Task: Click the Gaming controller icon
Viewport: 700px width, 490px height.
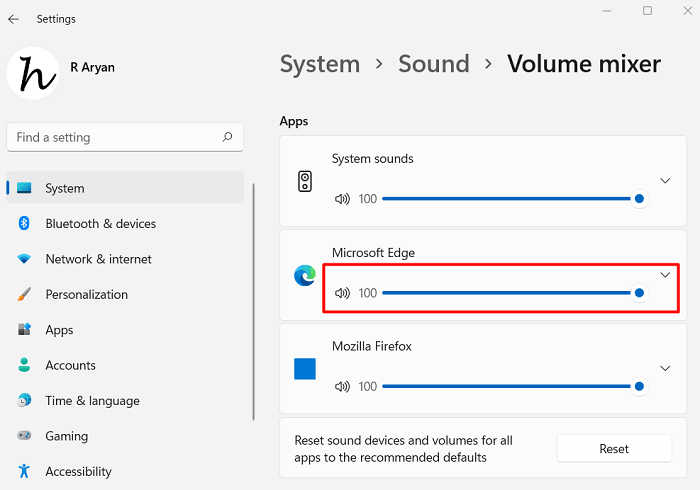Action: [24, 435]
